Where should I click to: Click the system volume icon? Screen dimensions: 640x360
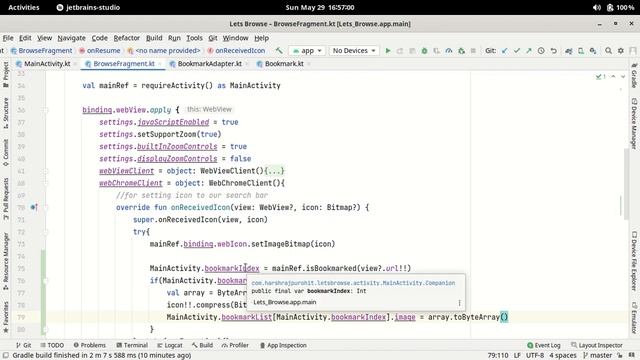pyautogui.click(x=596, y=7)
